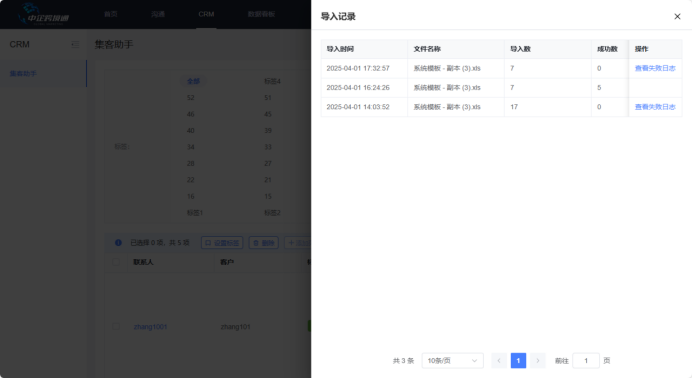693x378 pixels.
Task: Click the 共 3 条 total label
Action: click(x=403, y=361)
